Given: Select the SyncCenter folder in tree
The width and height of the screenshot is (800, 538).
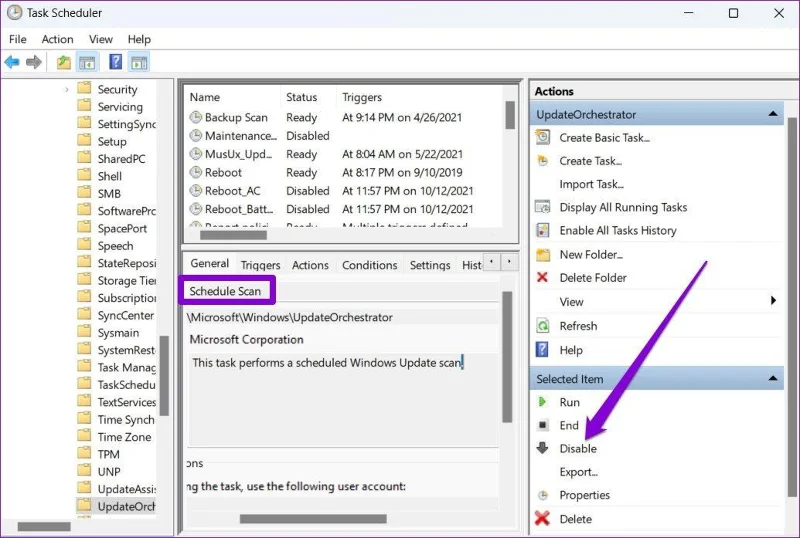Looking at the screenshot, I should coord(126,315).
